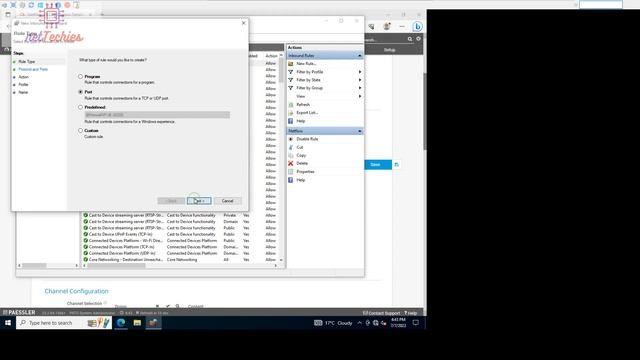This screenshot has height=360, width=640.
Task: Collapse the Inbound Rules actions section
Action: [x=360, y=56]
